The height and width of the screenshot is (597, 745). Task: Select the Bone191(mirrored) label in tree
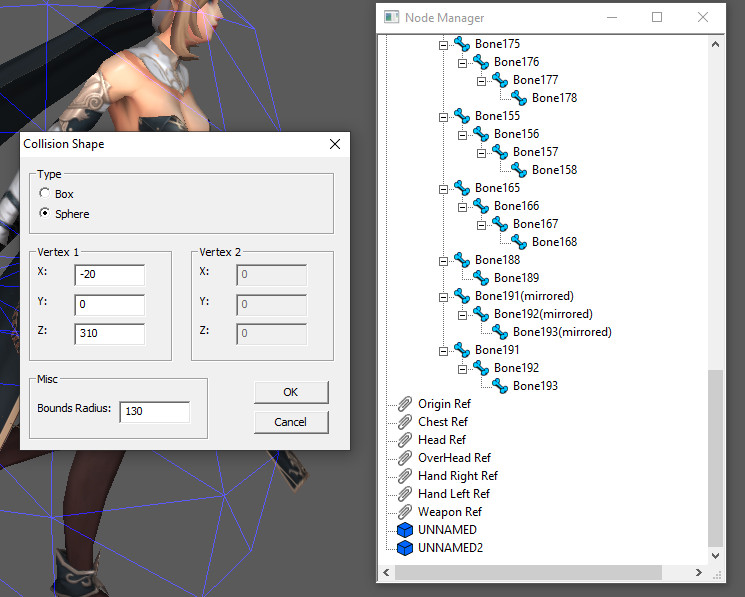[524, 296]
